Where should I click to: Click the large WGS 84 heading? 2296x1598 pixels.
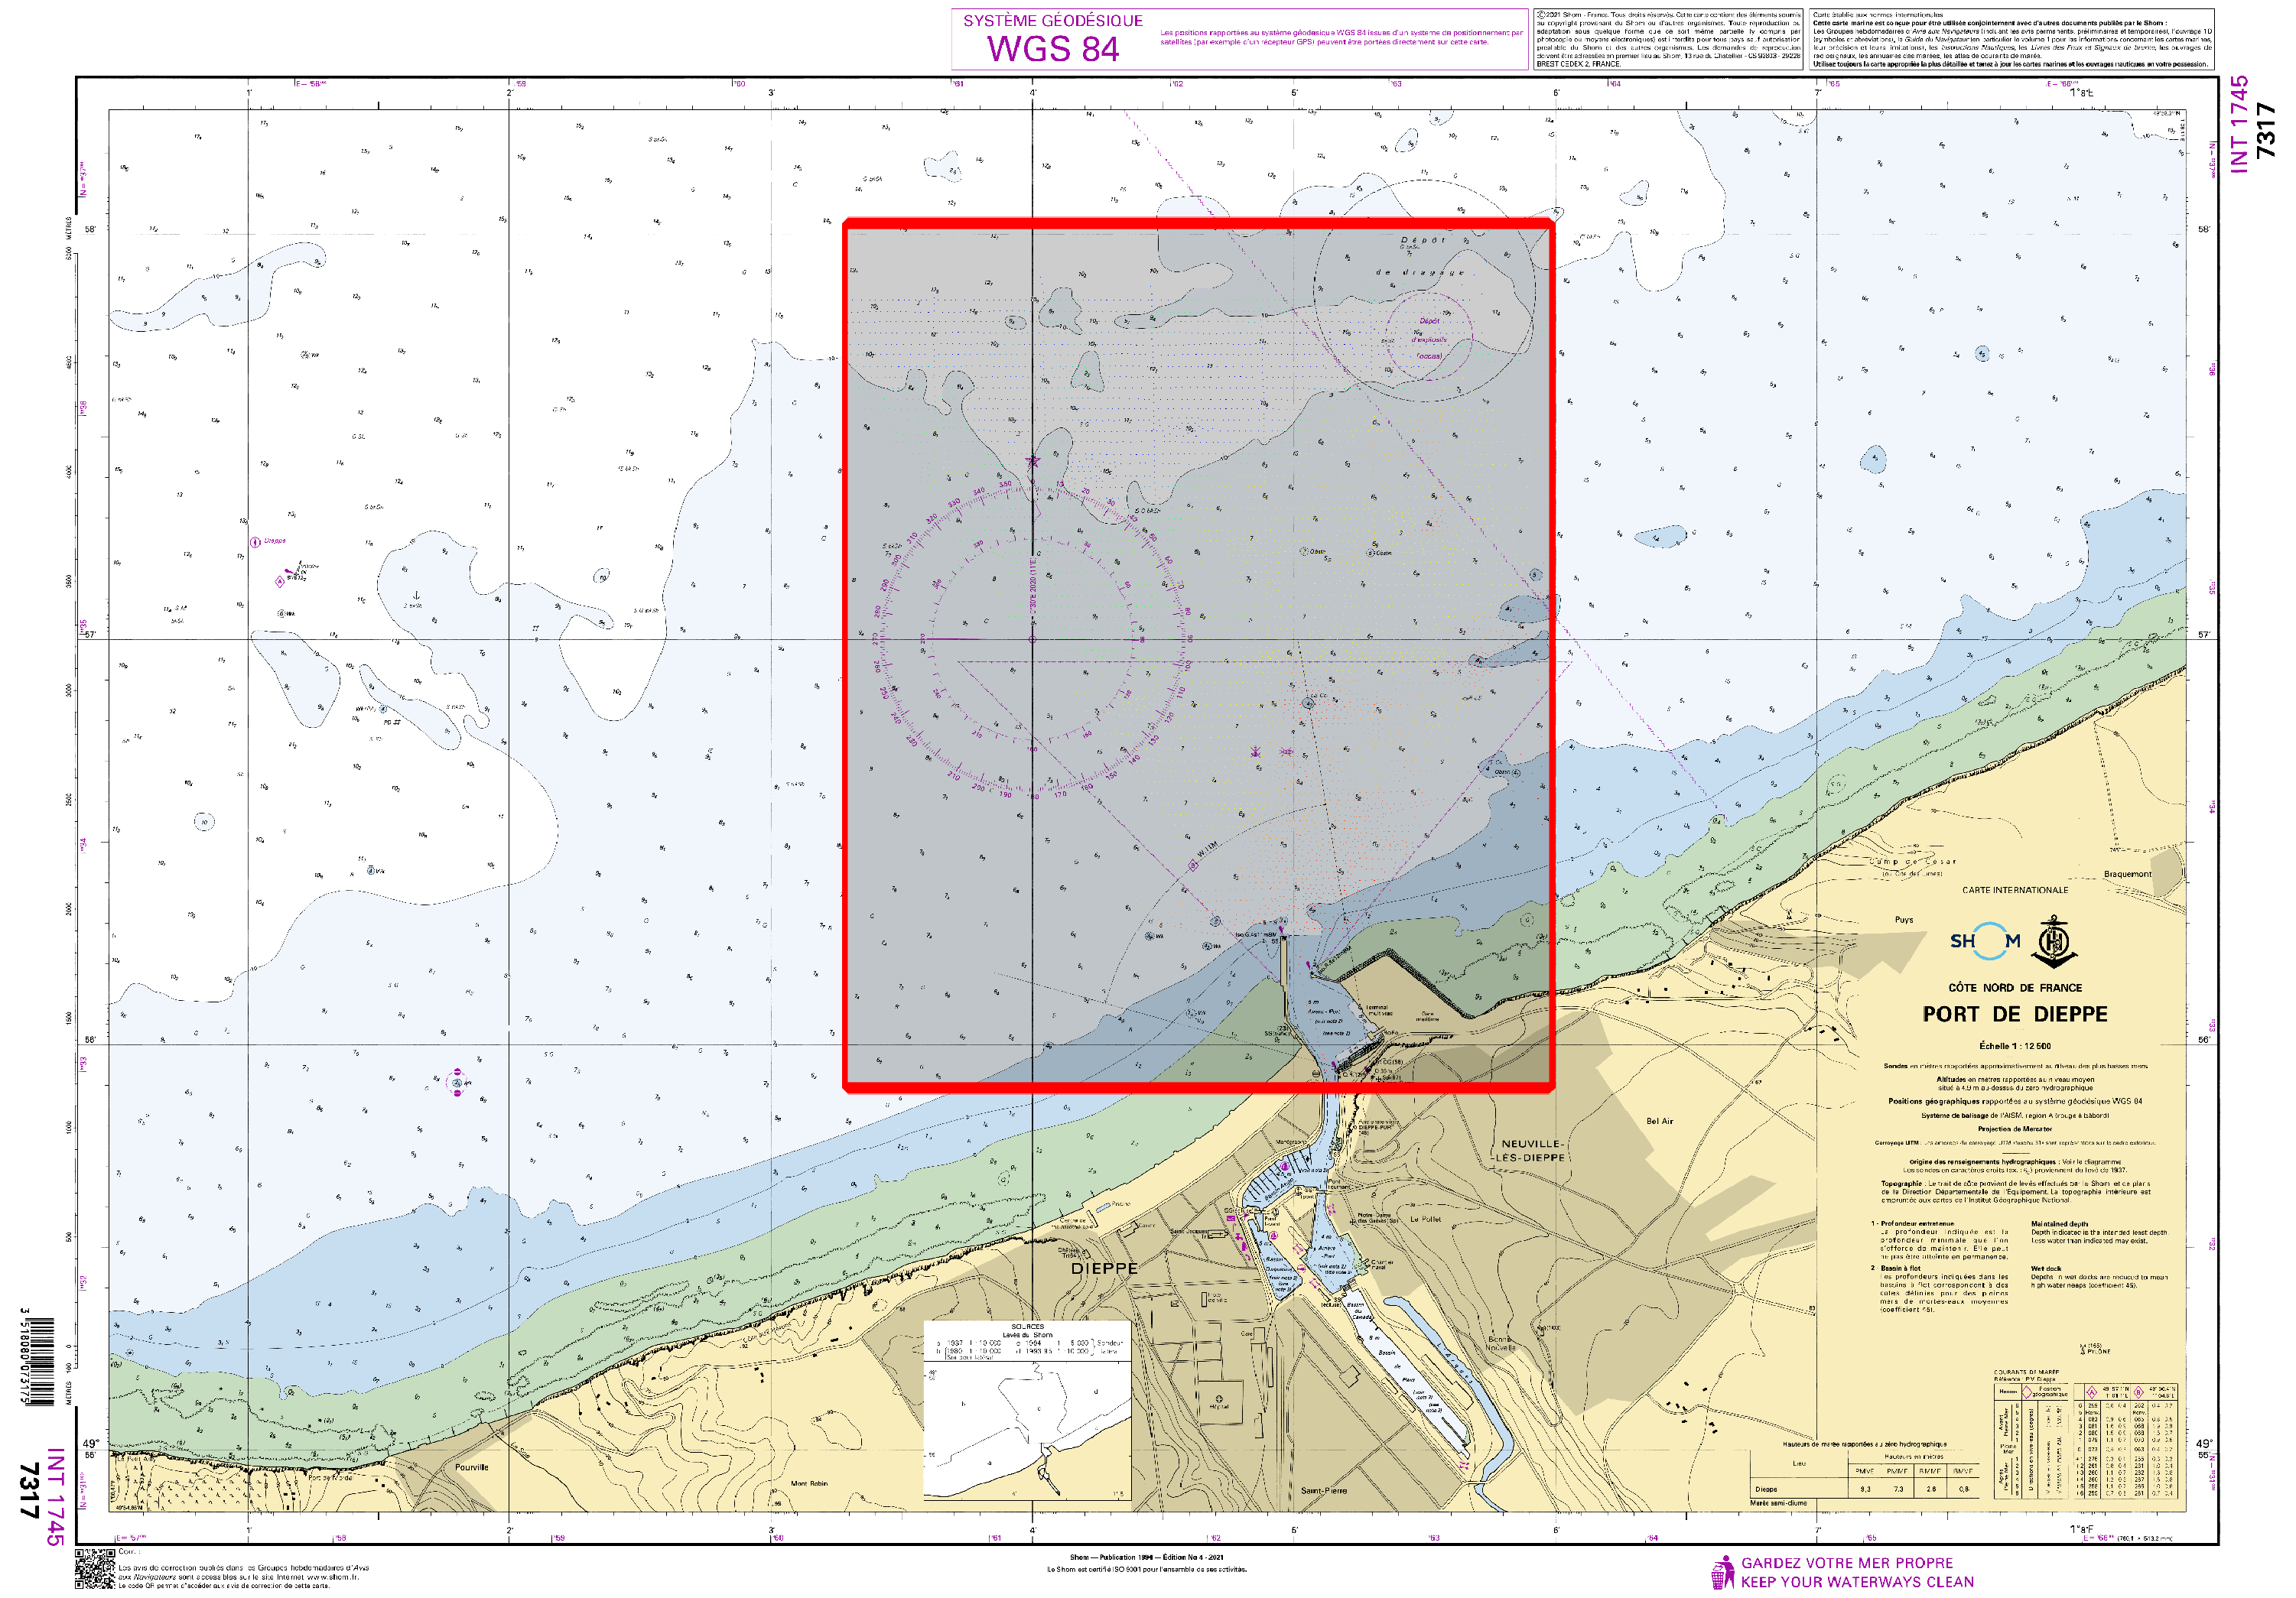coord(1053,48)
